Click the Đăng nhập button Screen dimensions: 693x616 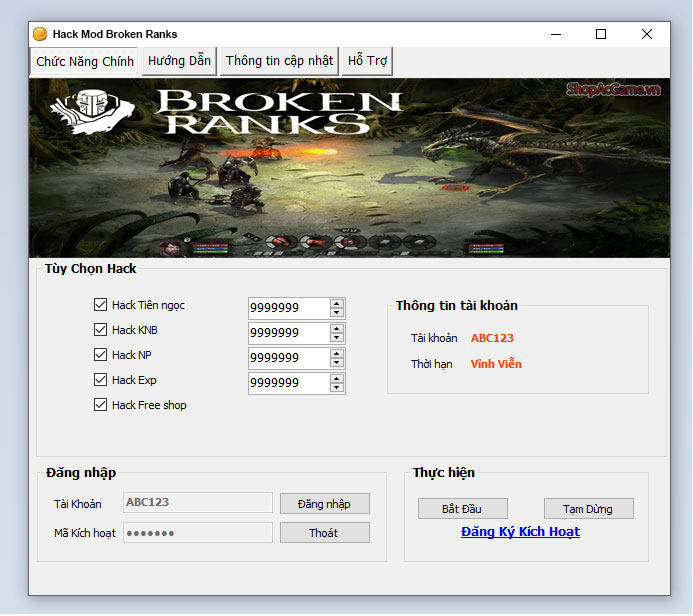coord(324,504)
